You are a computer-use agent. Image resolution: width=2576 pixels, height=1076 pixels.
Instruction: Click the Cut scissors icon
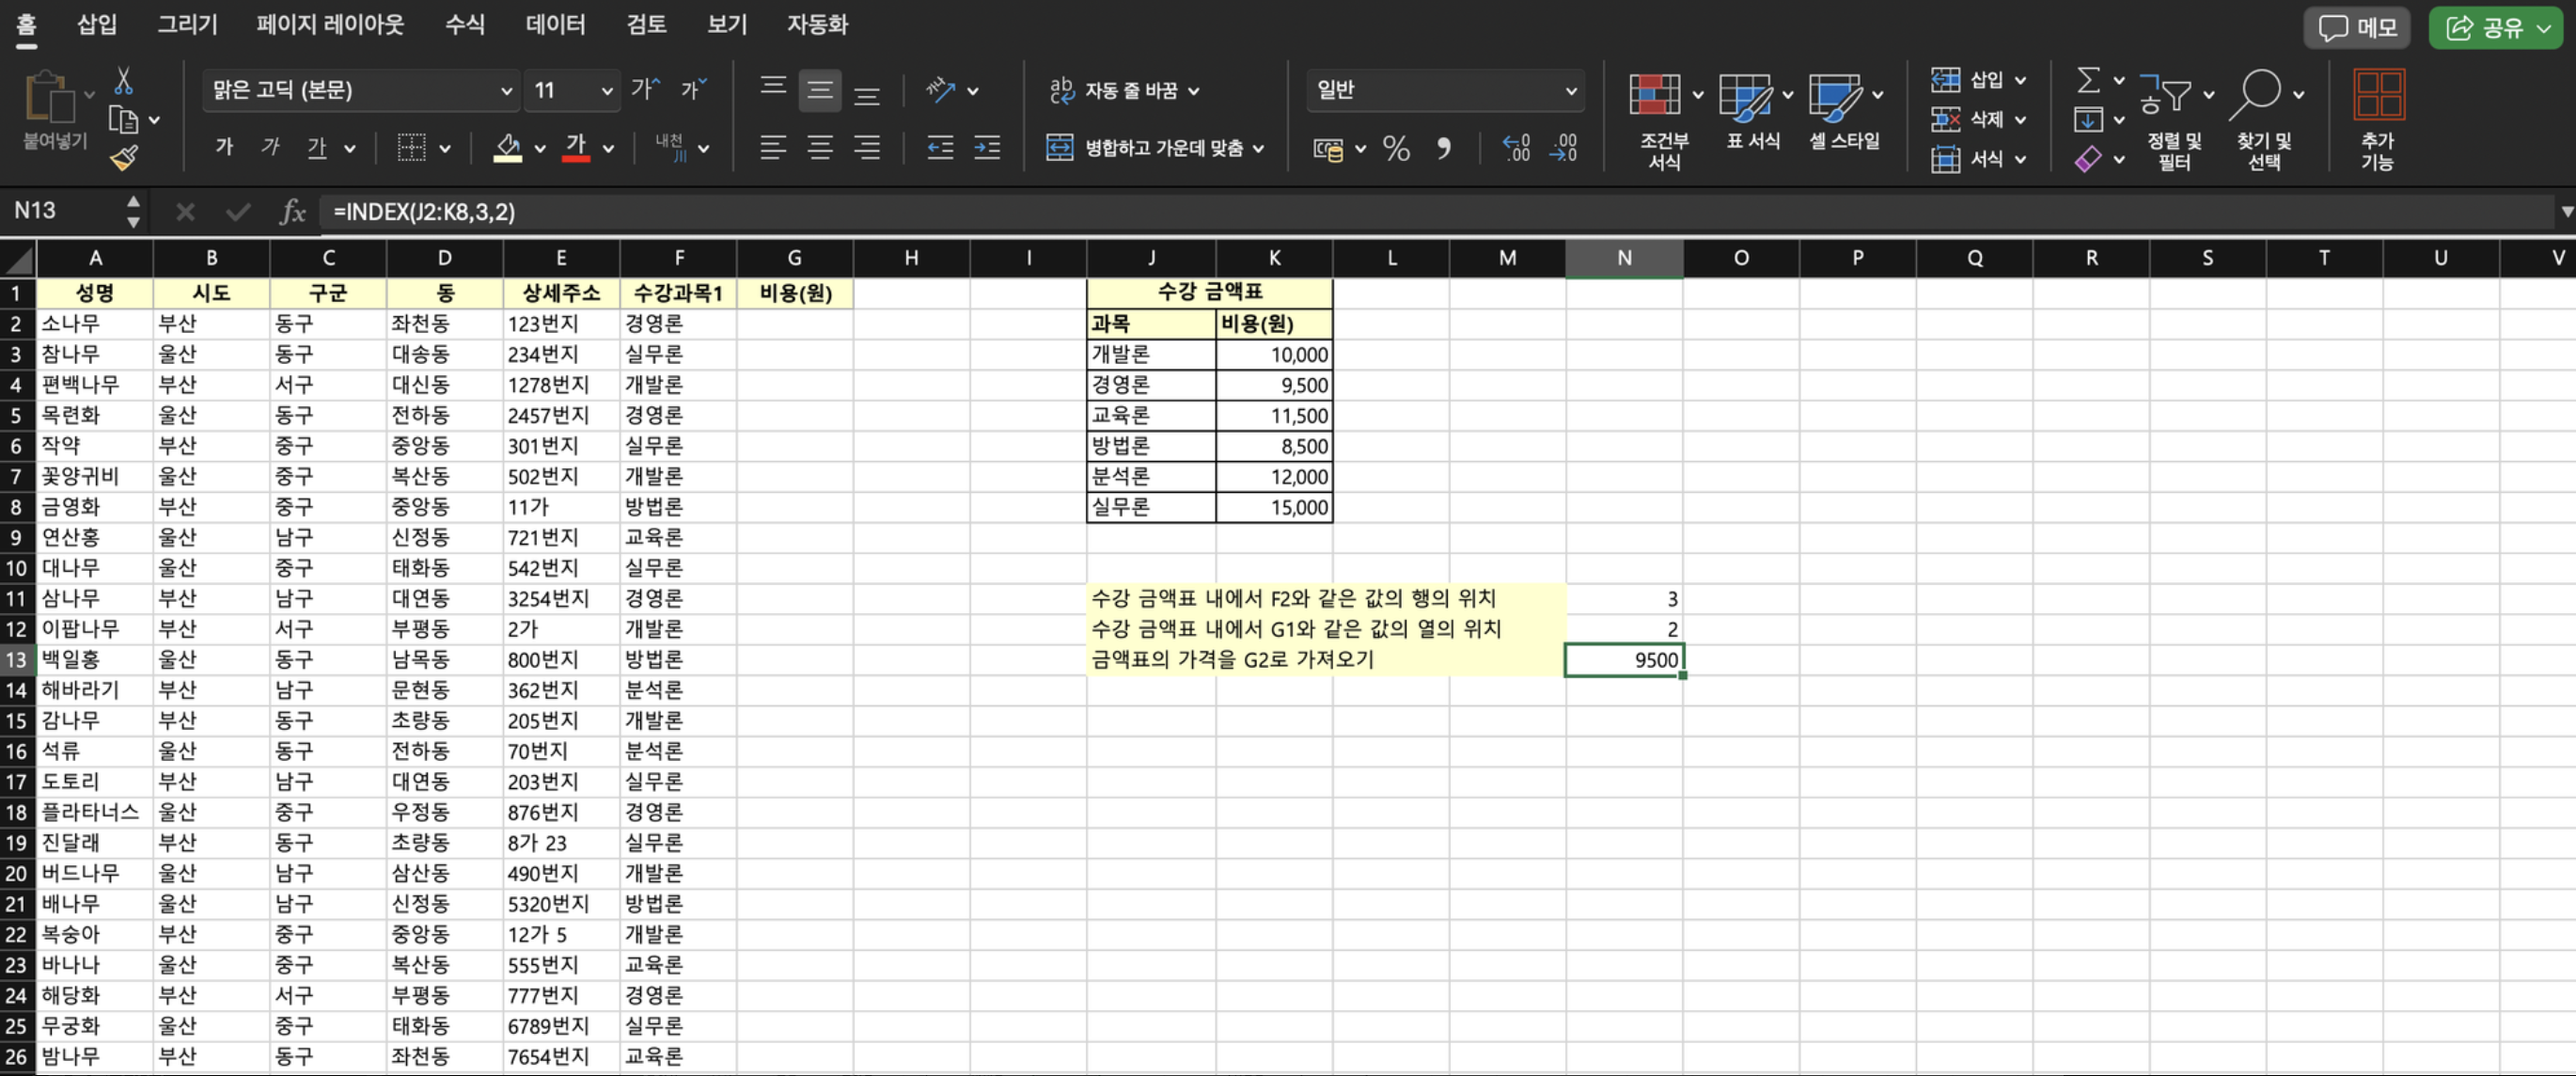point(124,80)
